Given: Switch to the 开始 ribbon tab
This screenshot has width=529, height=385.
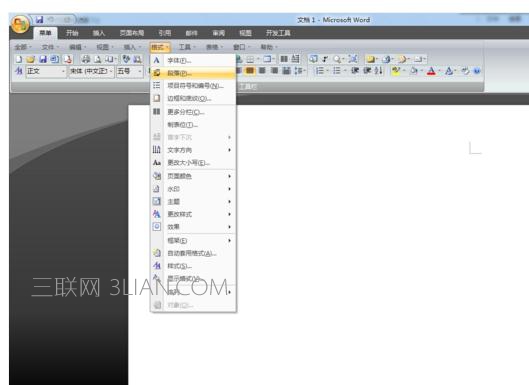Looking at the screenshot, I should tap(72, 33).
